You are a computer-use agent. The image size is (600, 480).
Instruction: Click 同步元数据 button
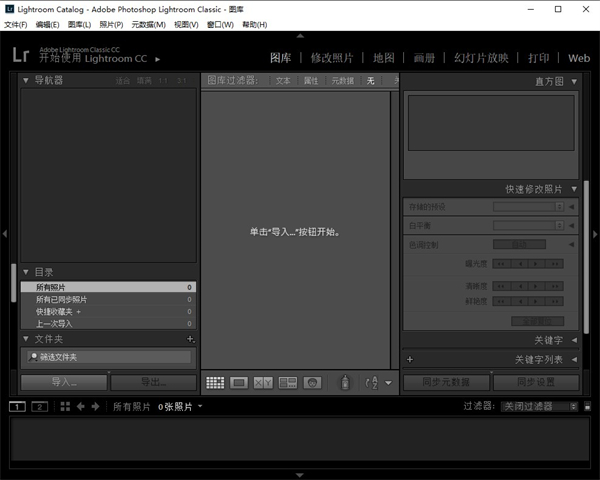pos(446,382)
